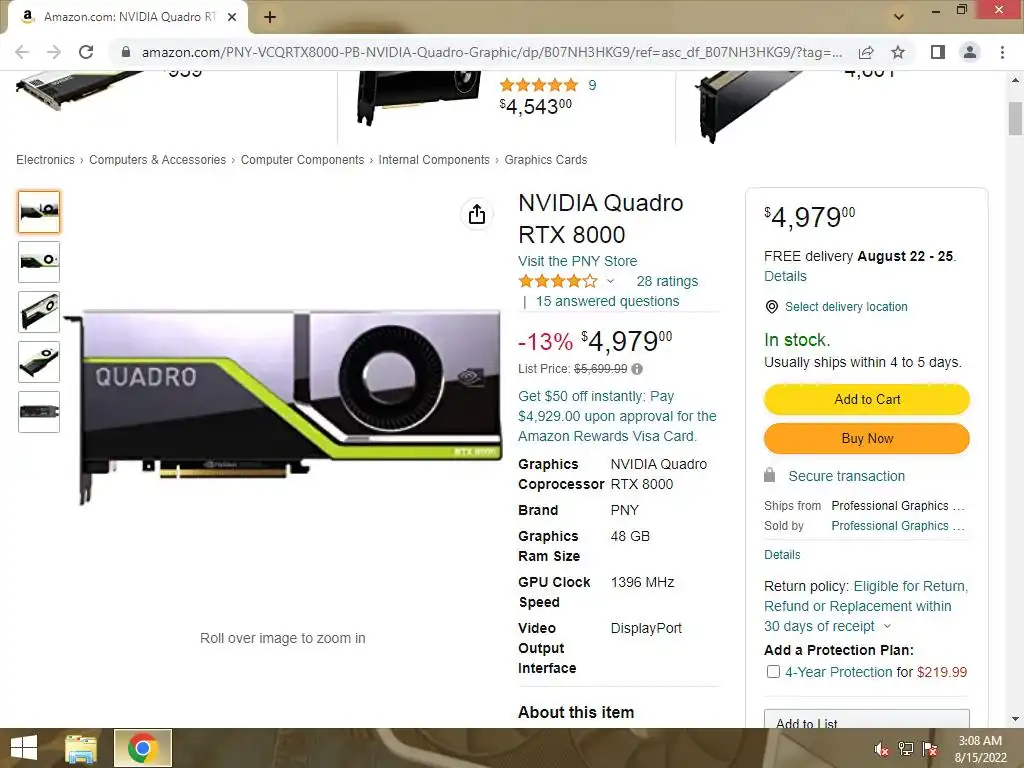Click the Add to Cart button
This screenshot has height=768, width=1024.
(867, 399)
